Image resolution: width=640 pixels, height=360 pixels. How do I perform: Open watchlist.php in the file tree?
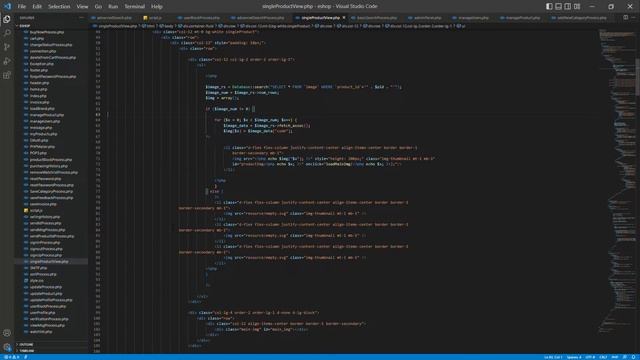(41, 332)
